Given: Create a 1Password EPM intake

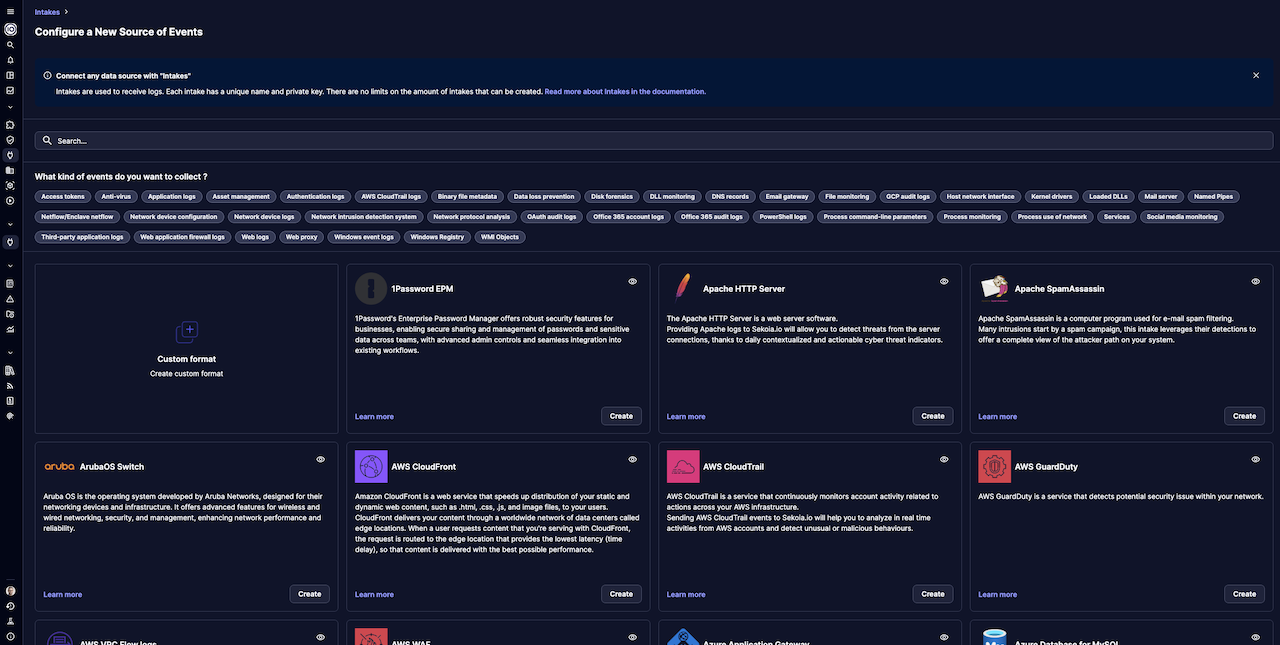Looking at the screenshot, I should point(621,416).
